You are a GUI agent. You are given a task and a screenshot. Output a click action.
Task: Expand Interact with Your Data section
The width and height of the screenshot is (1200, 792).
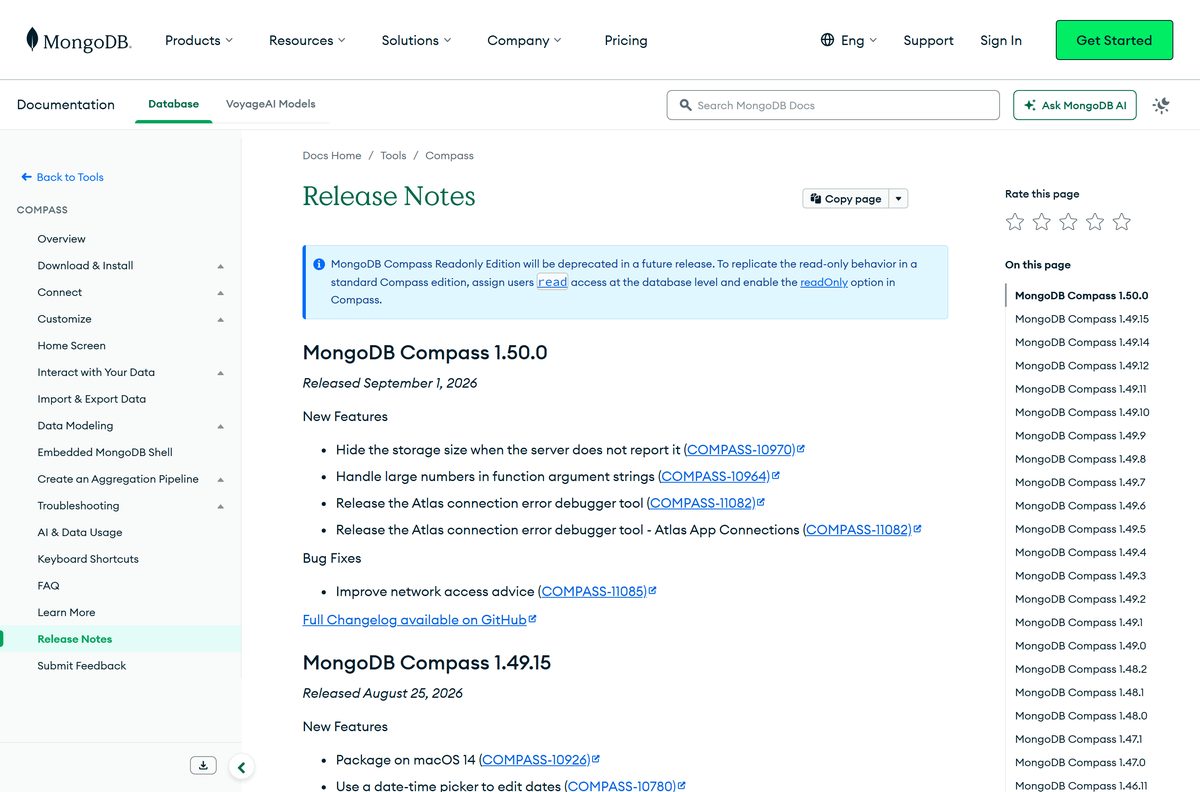point(221,373)
